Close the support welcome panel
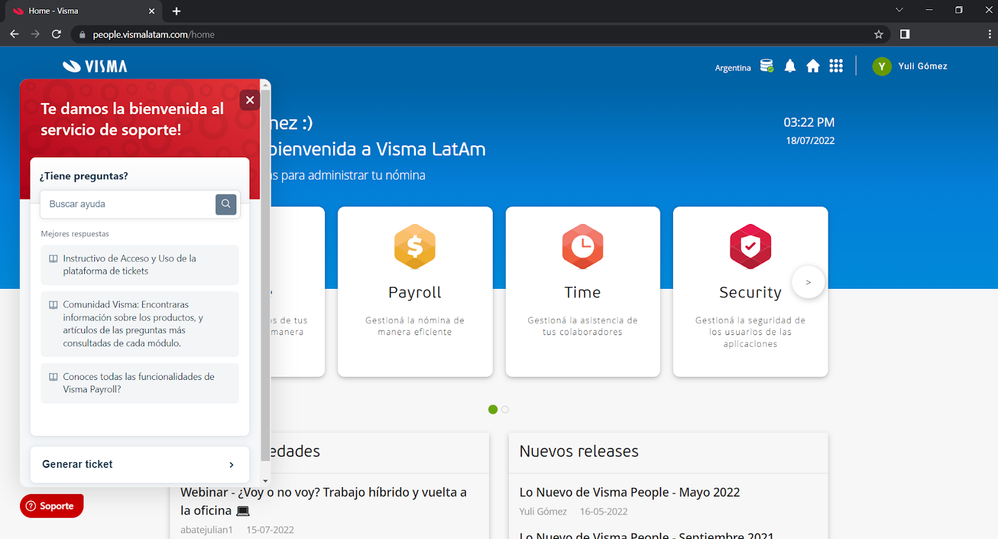 [250, 100]
